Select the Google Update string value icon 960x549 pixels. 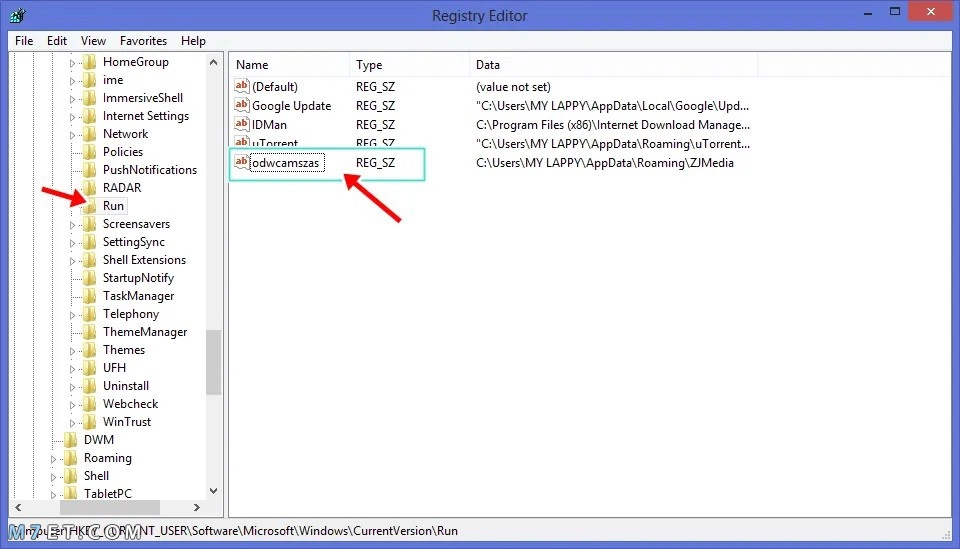[242, 105]
